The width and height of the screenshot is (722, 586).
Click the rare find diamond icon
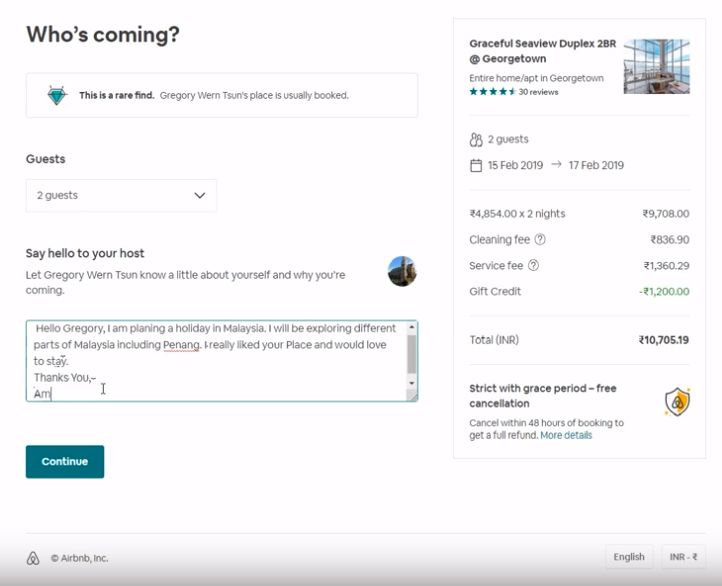(57, 95)
